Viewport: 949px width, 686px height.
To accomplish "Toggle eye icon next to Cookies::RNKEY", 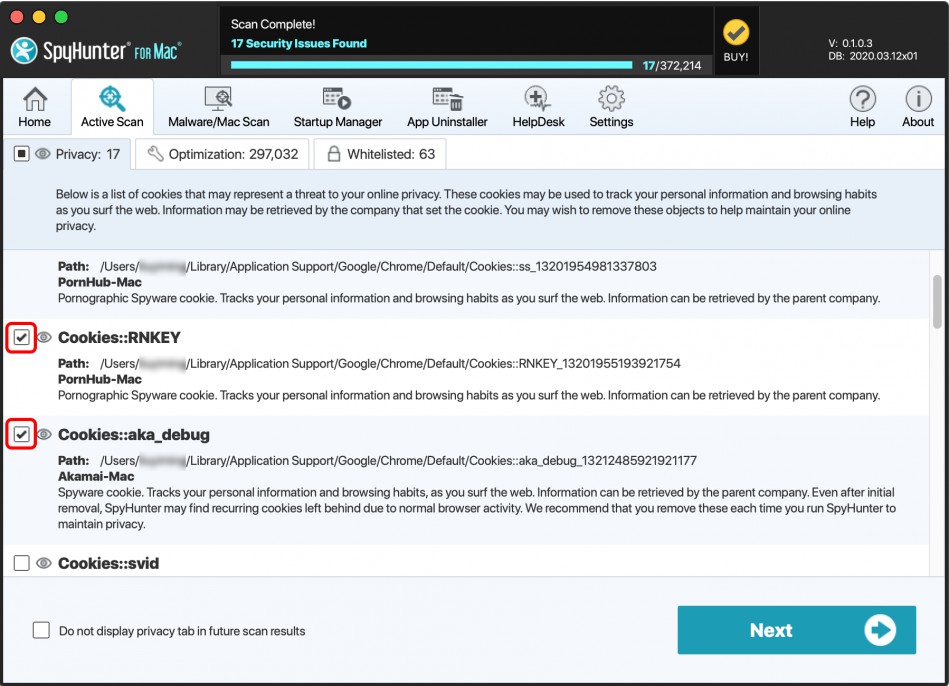I will 44,338.
